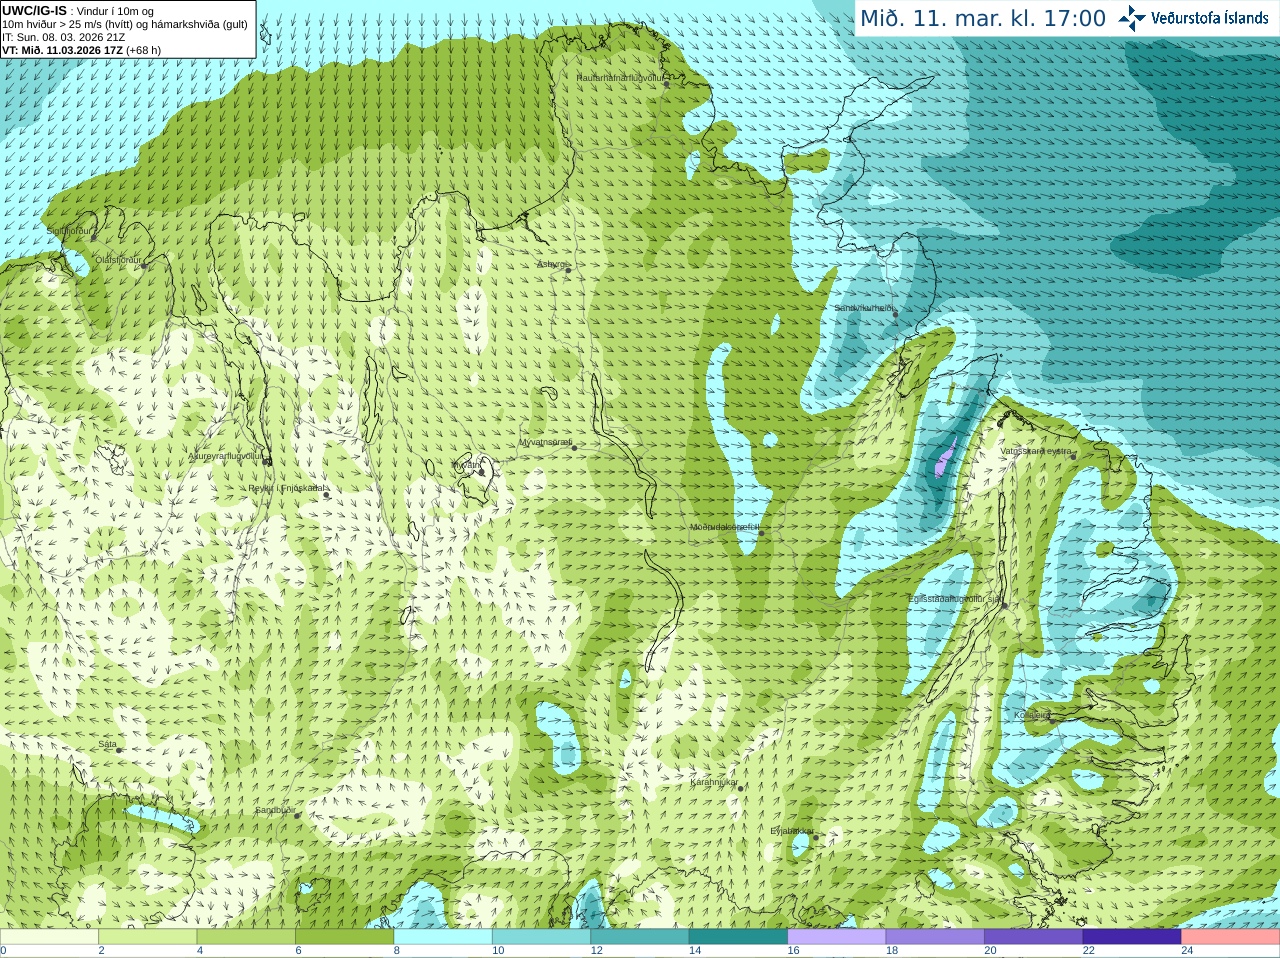Click the Reykir í Fnjóskadal station marker
The height and width of the screenshot is (958, 1280).
point(326,494)
